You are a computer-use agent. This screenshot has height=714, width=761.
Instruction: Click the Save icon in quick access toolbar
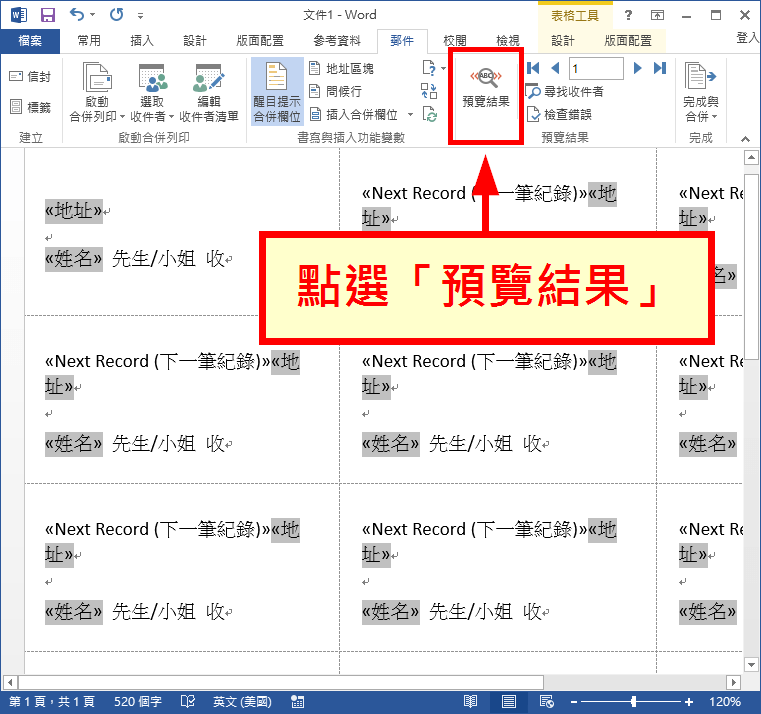click(x=48, y=15)
